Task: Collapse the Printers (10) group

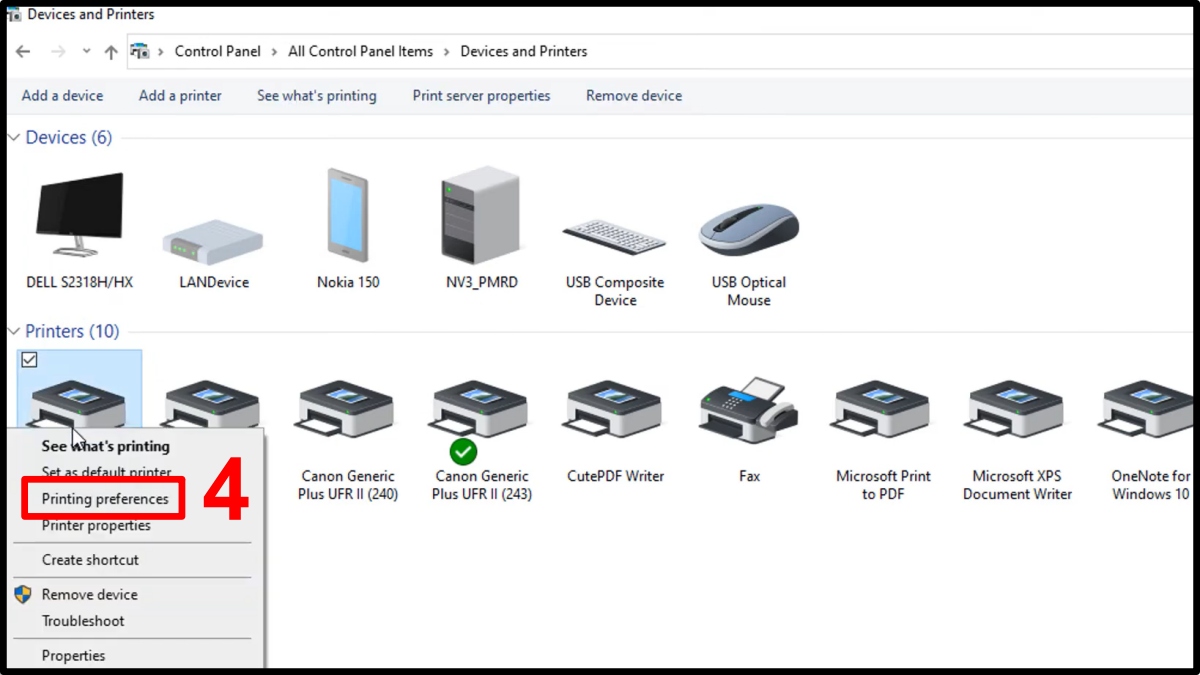Action: pyautogui.click(x=14, y=331)
